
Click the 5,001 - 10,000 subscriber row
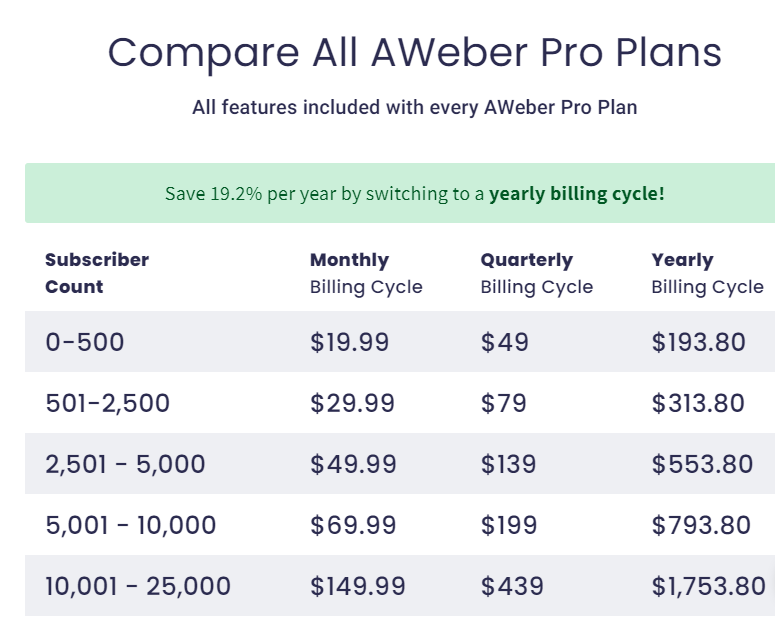pos(131,525)
